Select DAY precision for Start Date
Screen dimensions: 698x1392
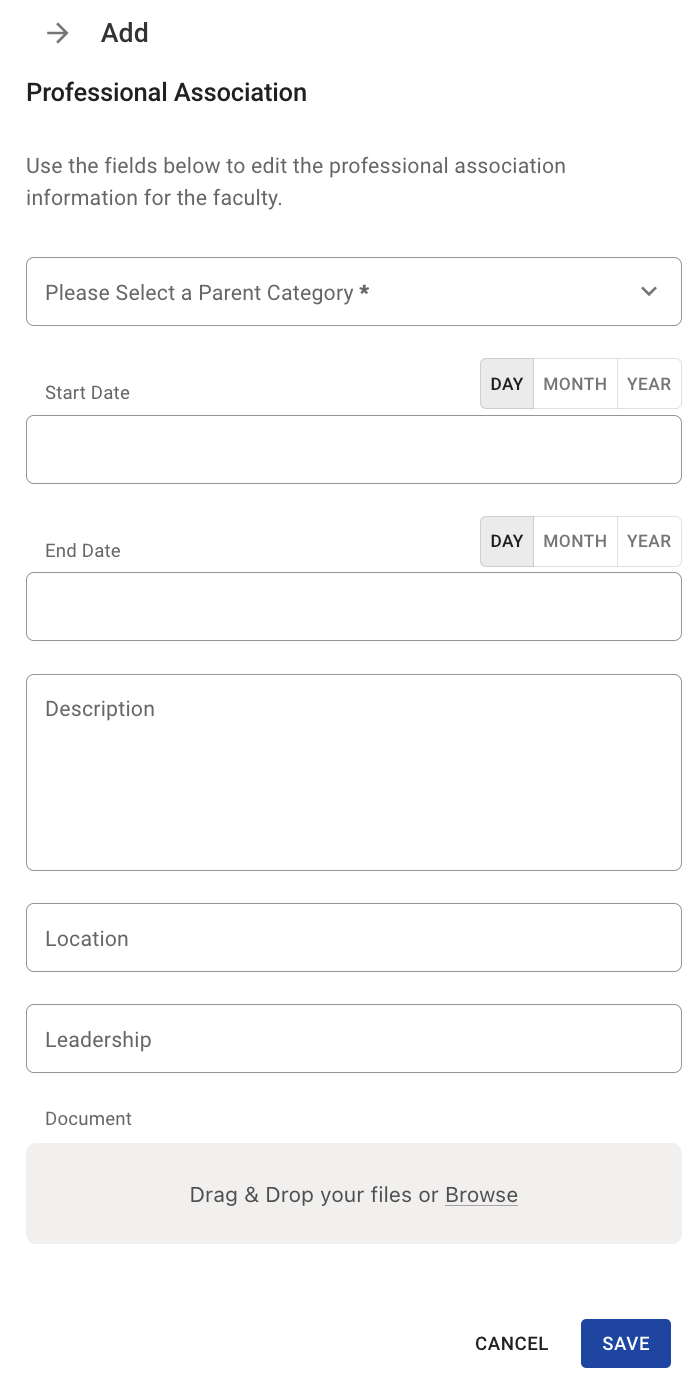click(x=507, y=384)
